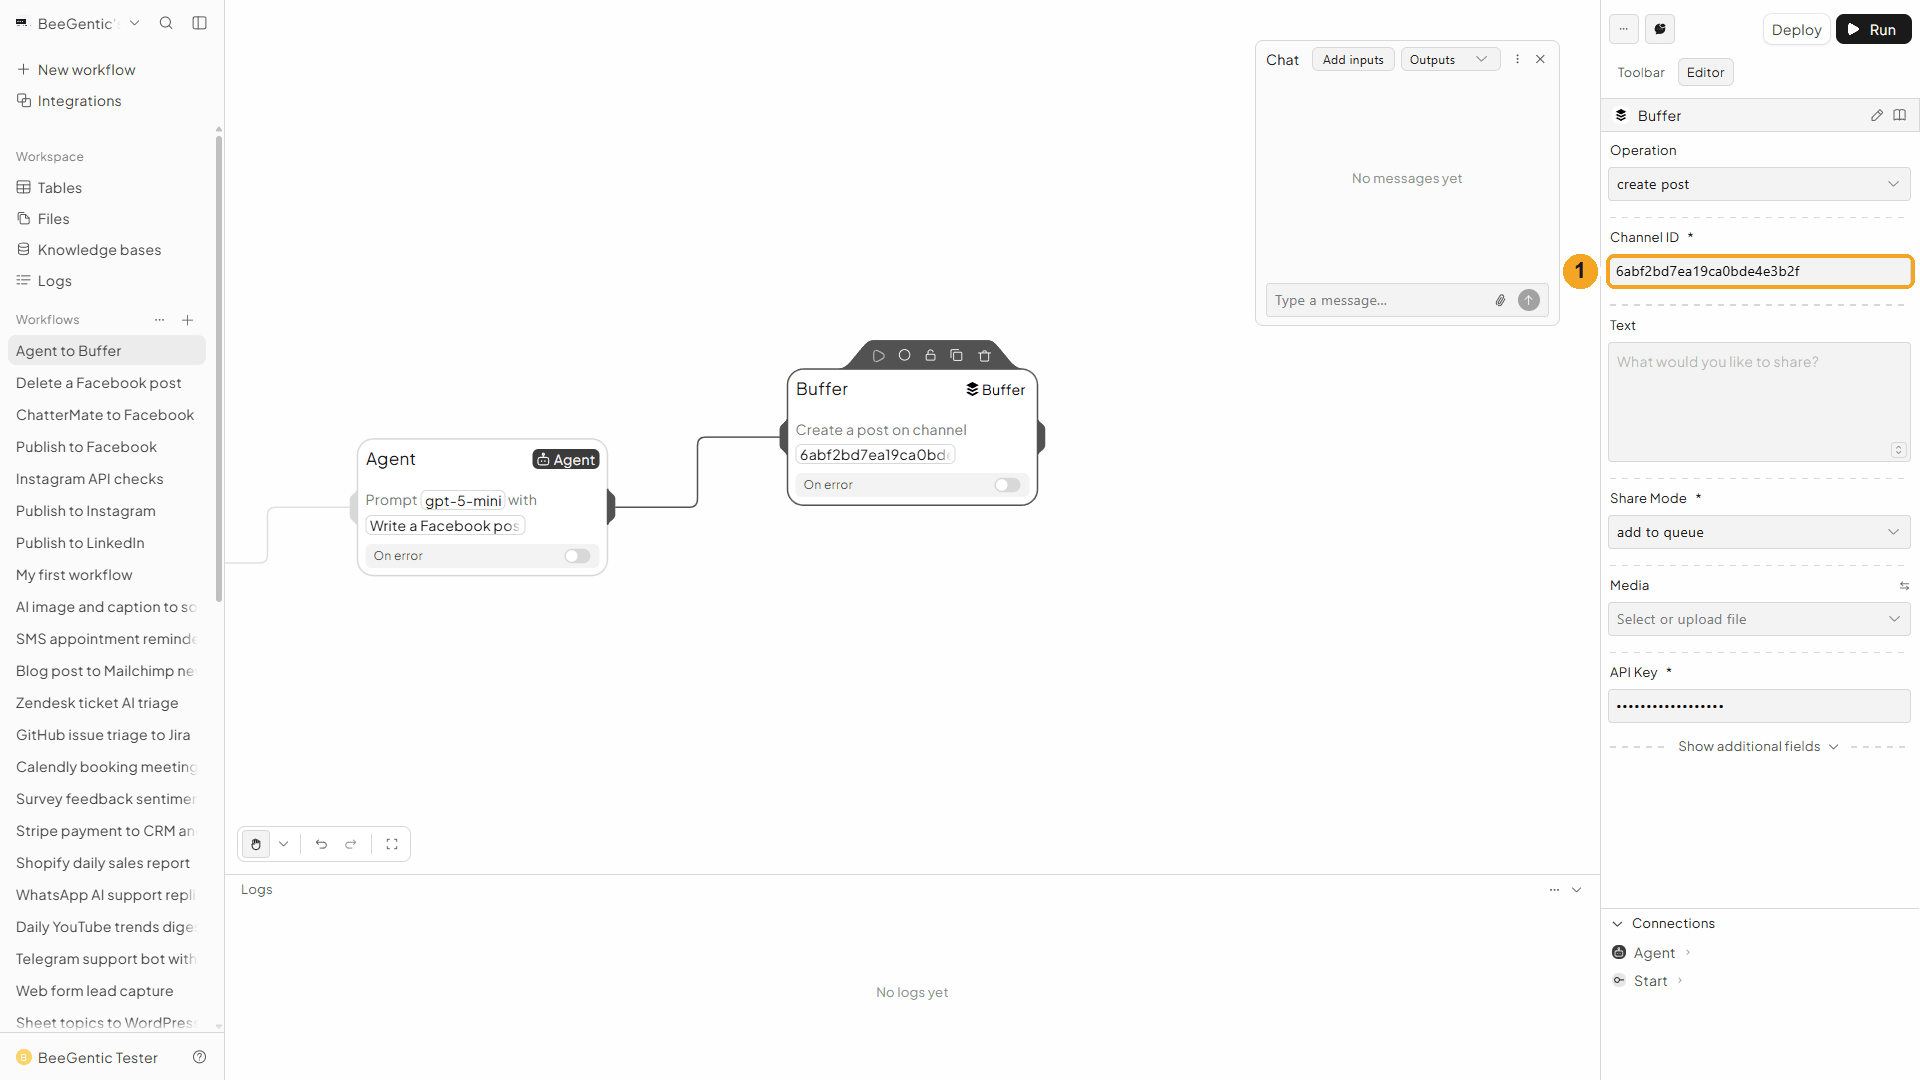Screen dimensions: 1920x1080
Task: Expand Show additional fields
Action: pyautogui.click(x=1758, y=747)
